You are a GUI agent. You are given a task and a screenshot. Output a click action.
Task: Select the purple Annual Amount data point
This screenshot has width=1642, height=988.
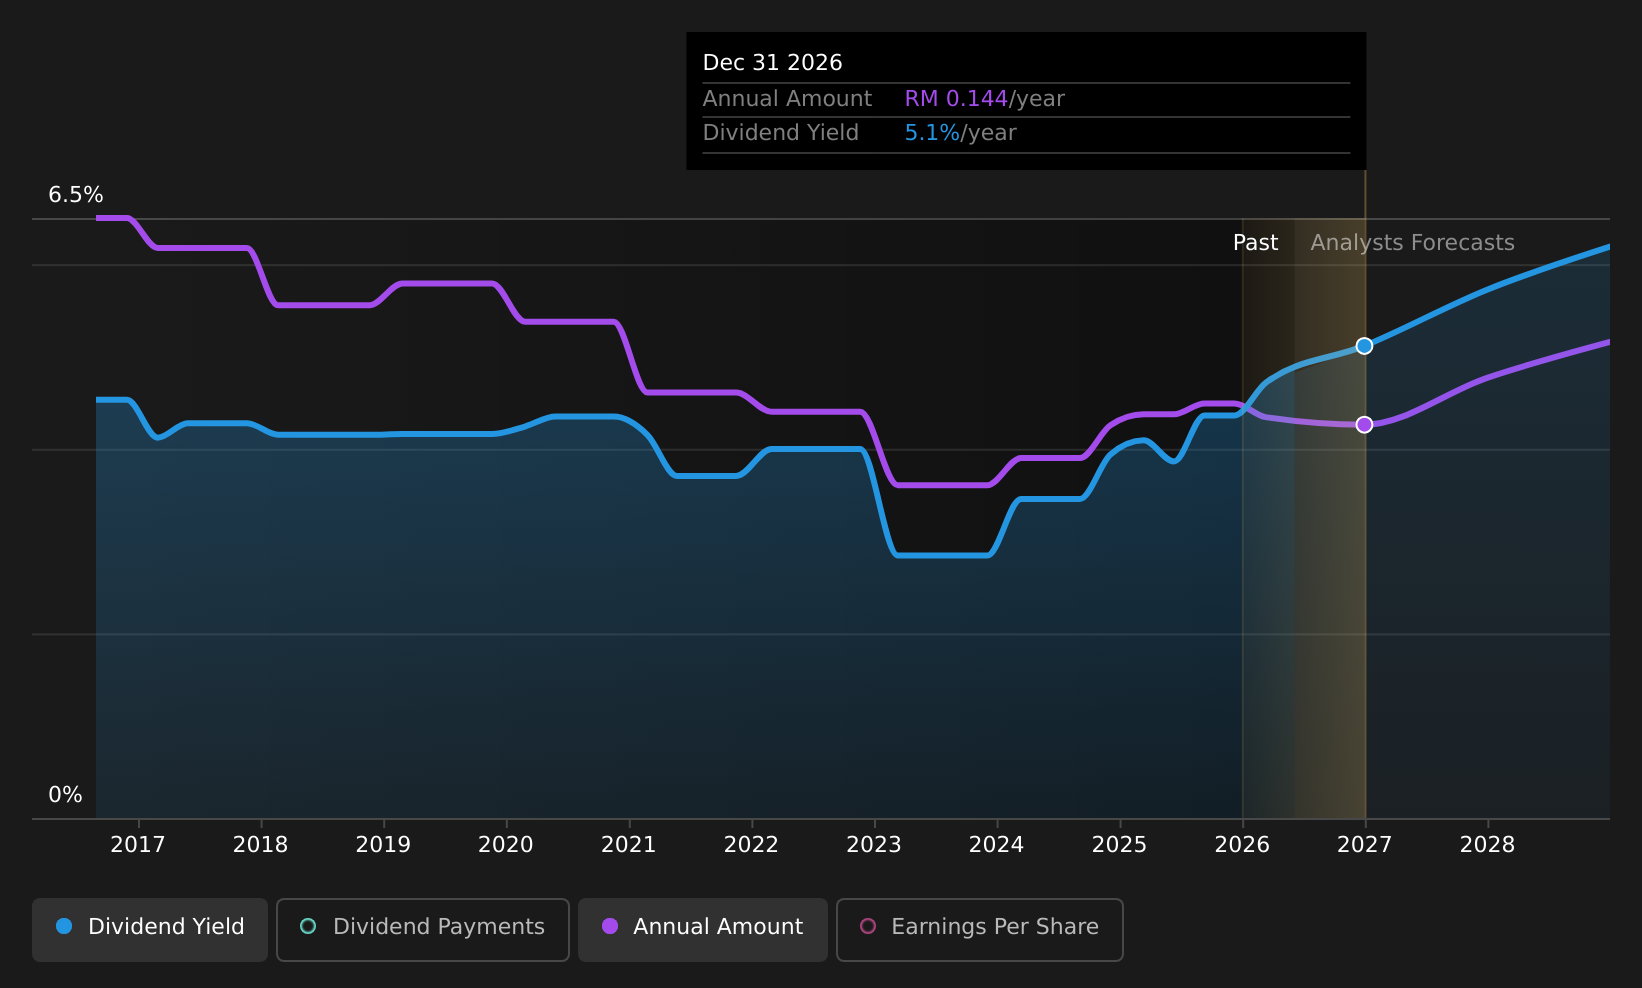point(1364,425)
